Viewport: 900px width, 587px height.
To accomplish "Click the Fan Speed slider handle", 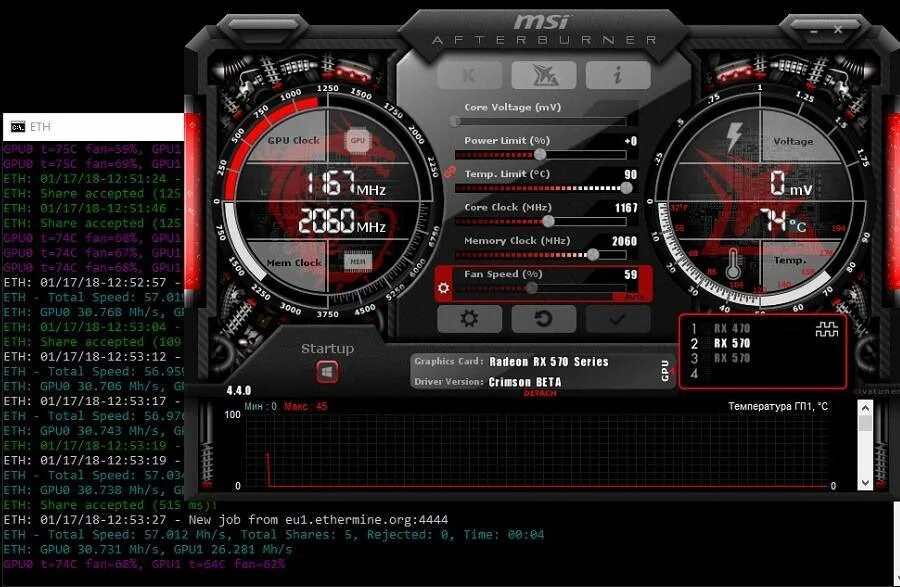I will pyautogui.click(x=532, y=287).
